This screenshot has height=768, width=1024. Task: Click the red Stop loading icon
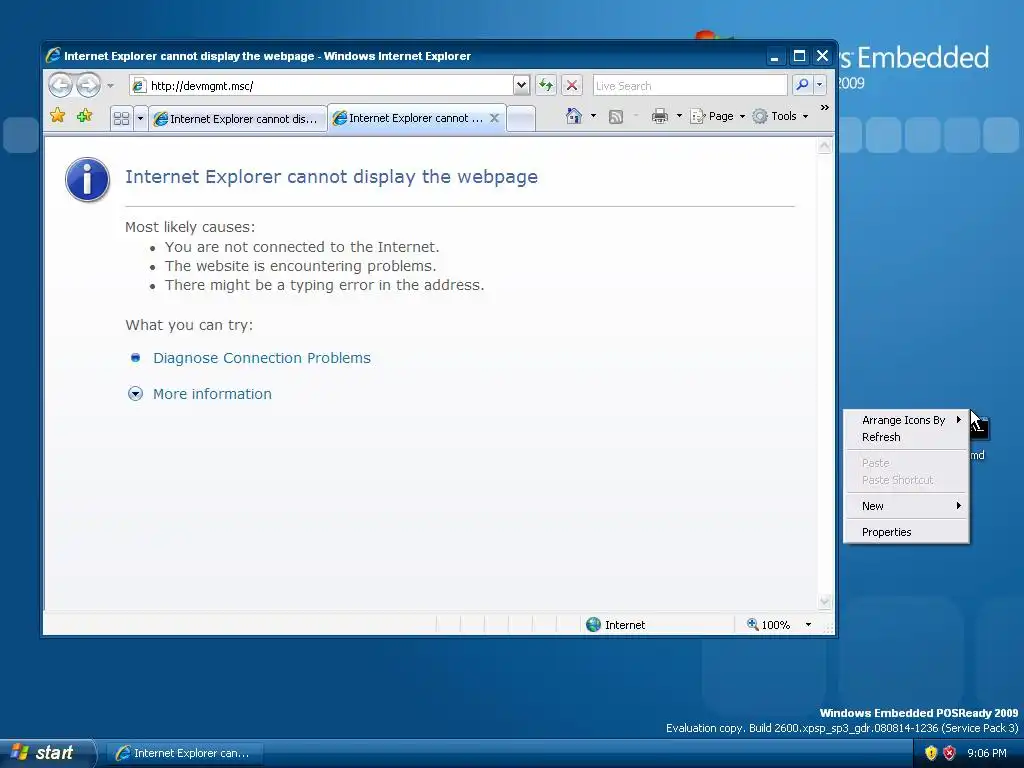coord(571,85)
